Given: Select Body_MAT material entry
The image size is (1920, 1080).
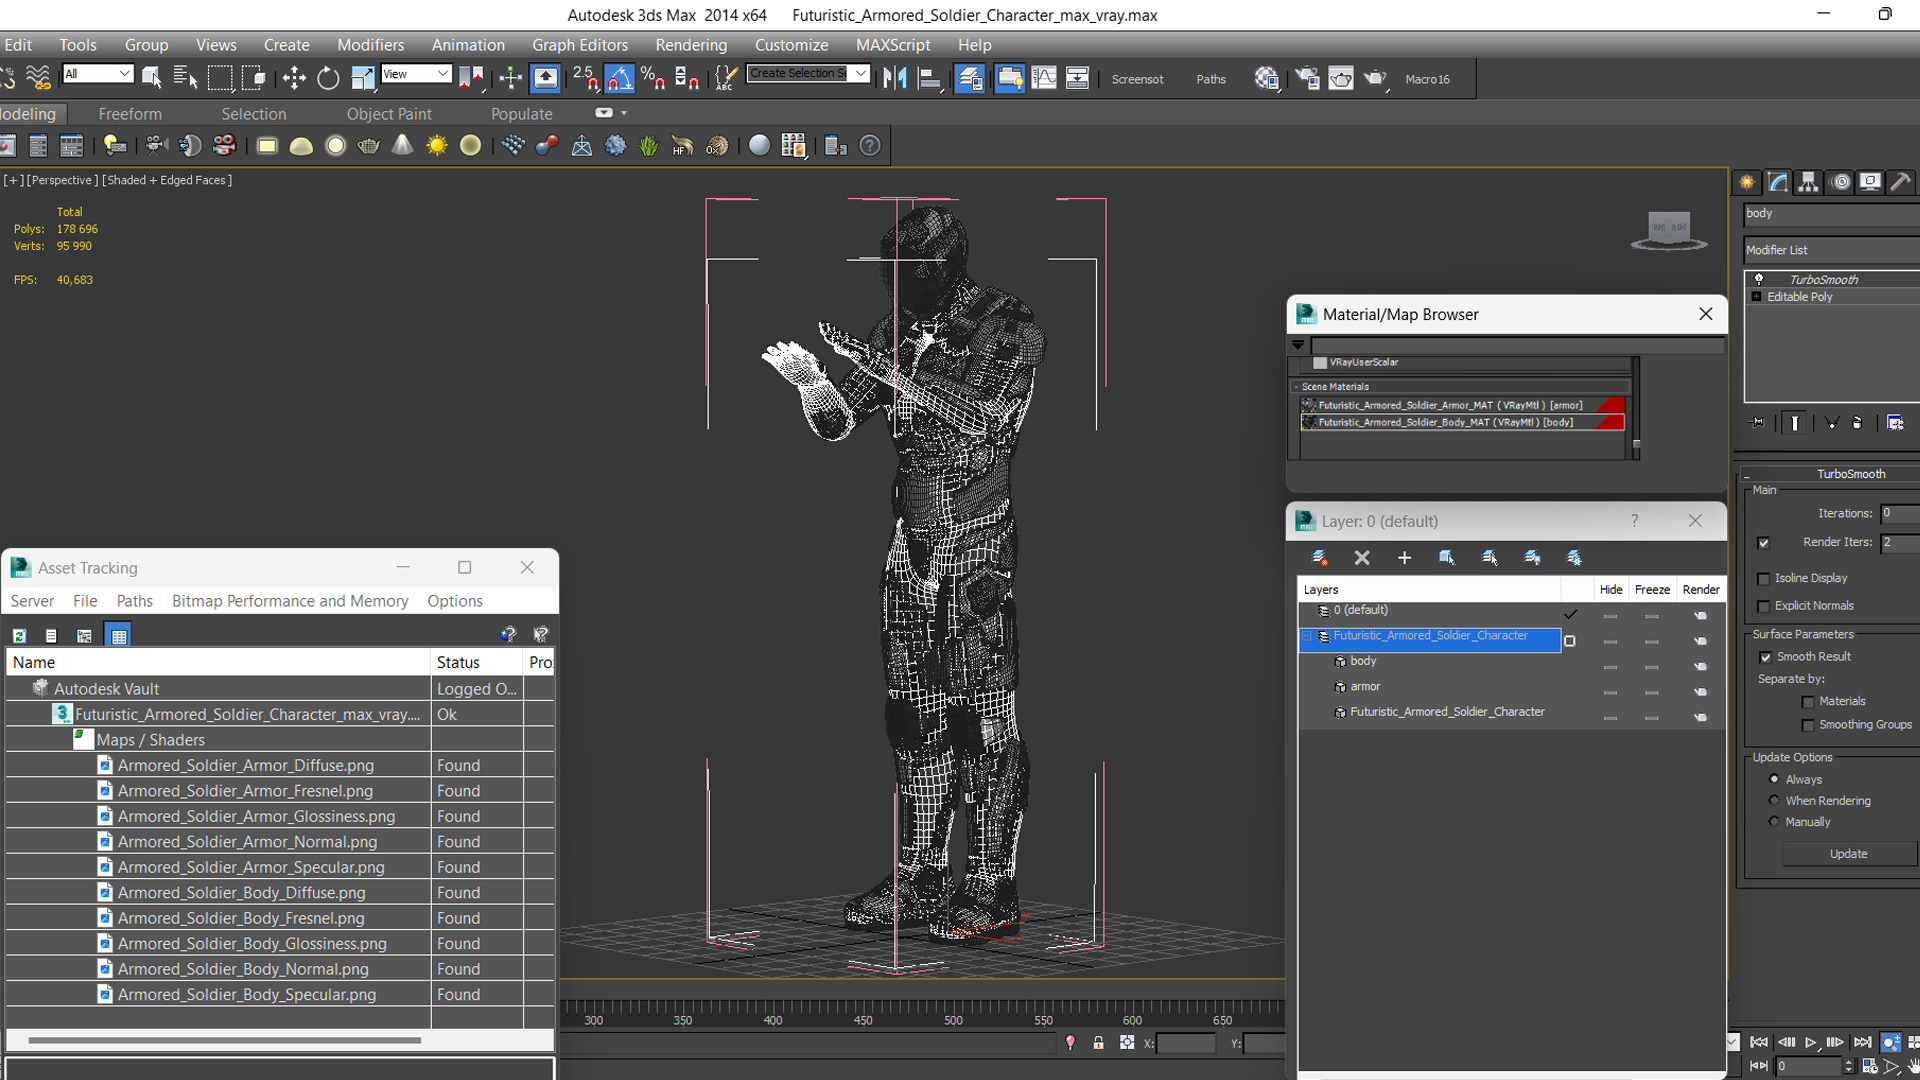Looking at the screenshot, I should [1462, 423].
